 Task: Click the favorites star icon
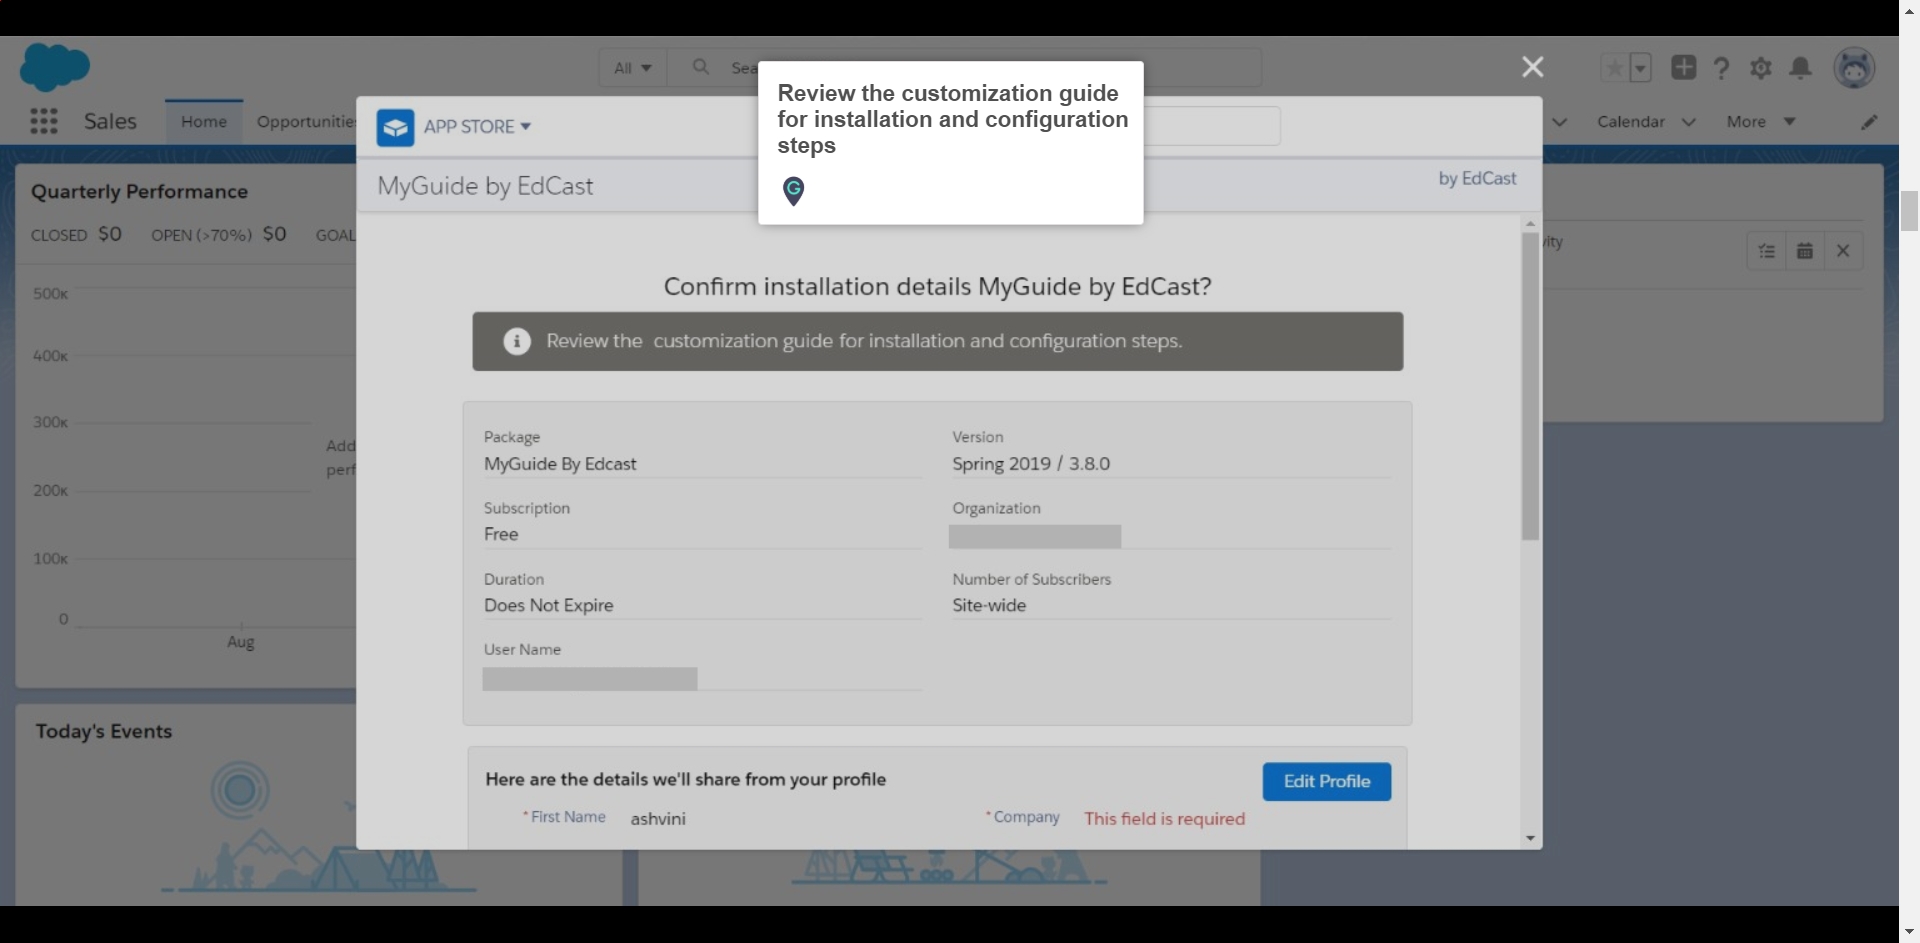[x=1614, y=68]
